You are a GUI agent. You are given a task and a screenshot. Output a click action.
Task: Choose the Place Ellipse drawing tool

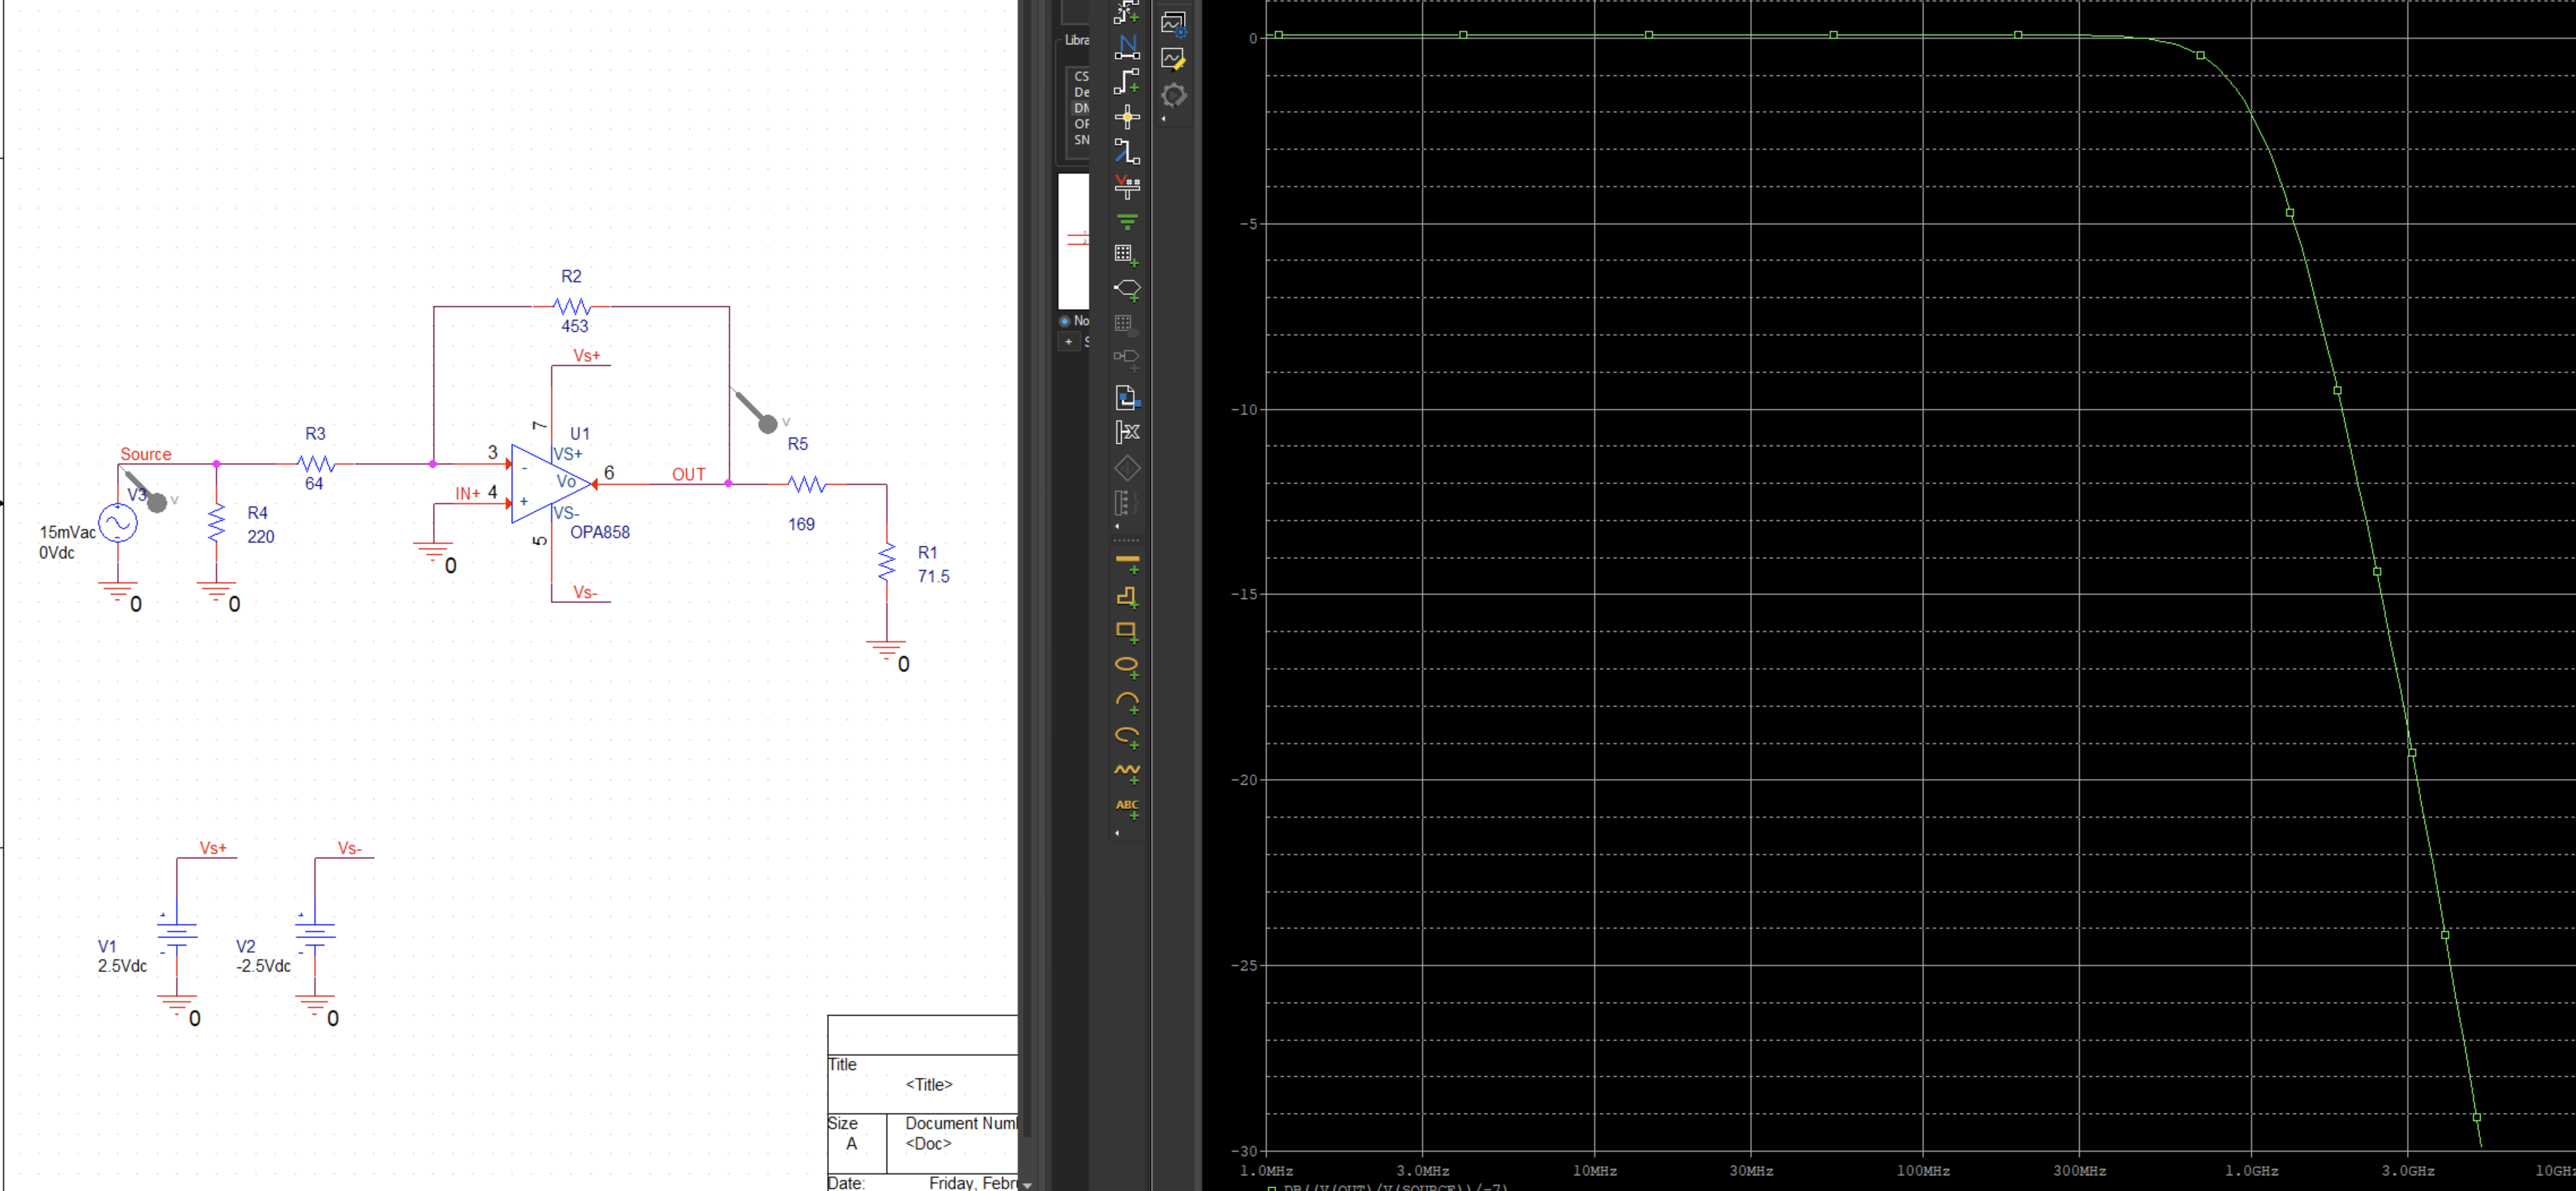(x=1127, y=666)
